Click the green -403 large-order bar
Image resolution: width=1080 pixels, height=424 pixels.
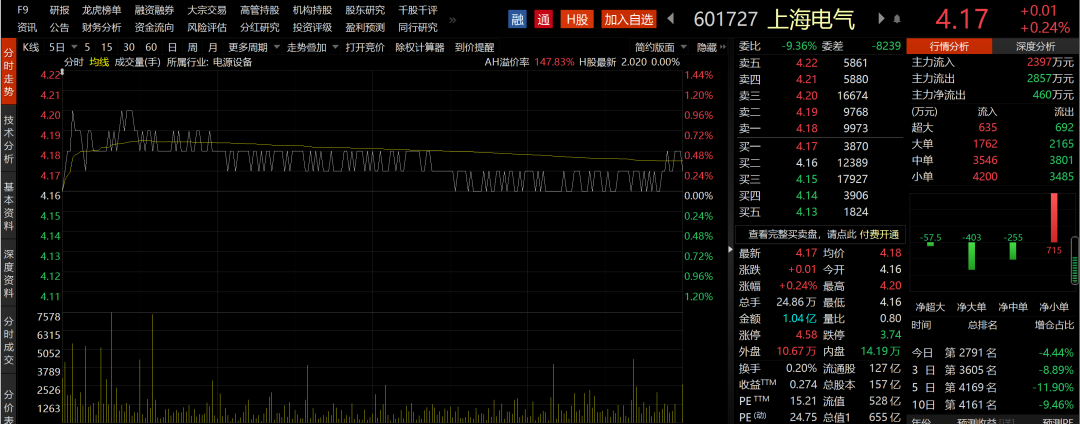coord(972,255)
